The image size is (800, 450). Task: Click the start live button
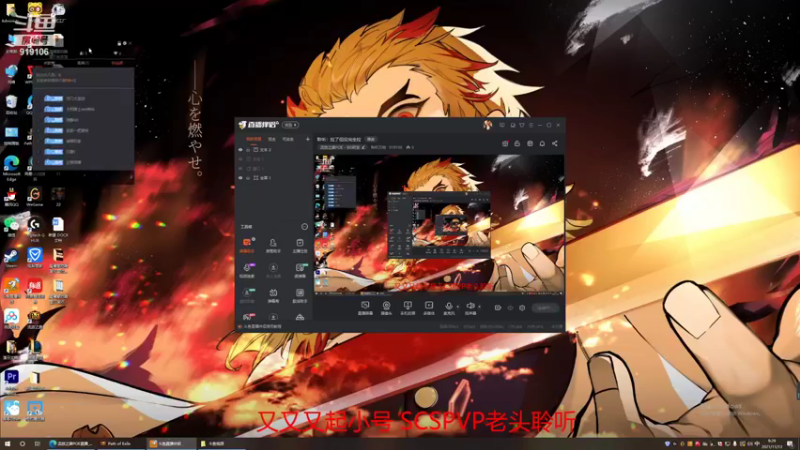tap(545, 308)
